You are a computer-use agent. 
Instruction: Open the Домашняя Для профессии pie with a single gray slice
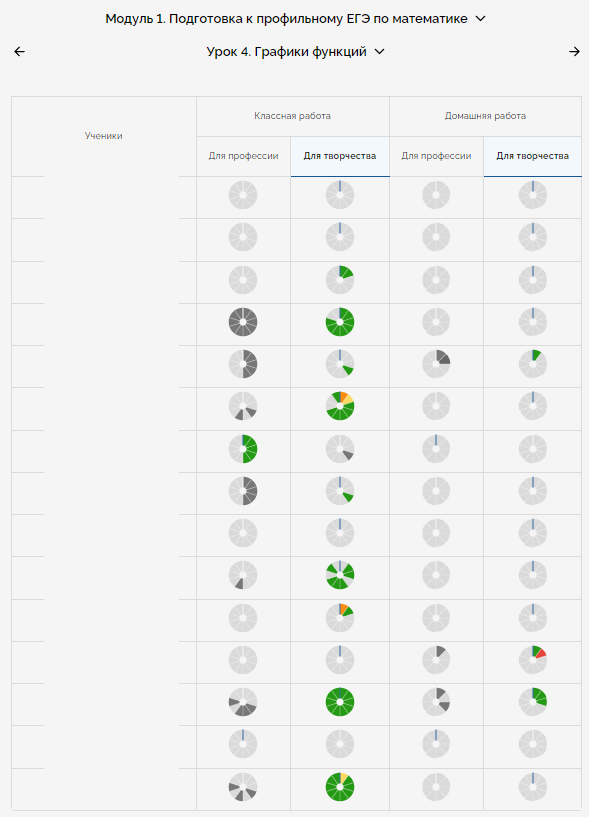click(436, 660)
